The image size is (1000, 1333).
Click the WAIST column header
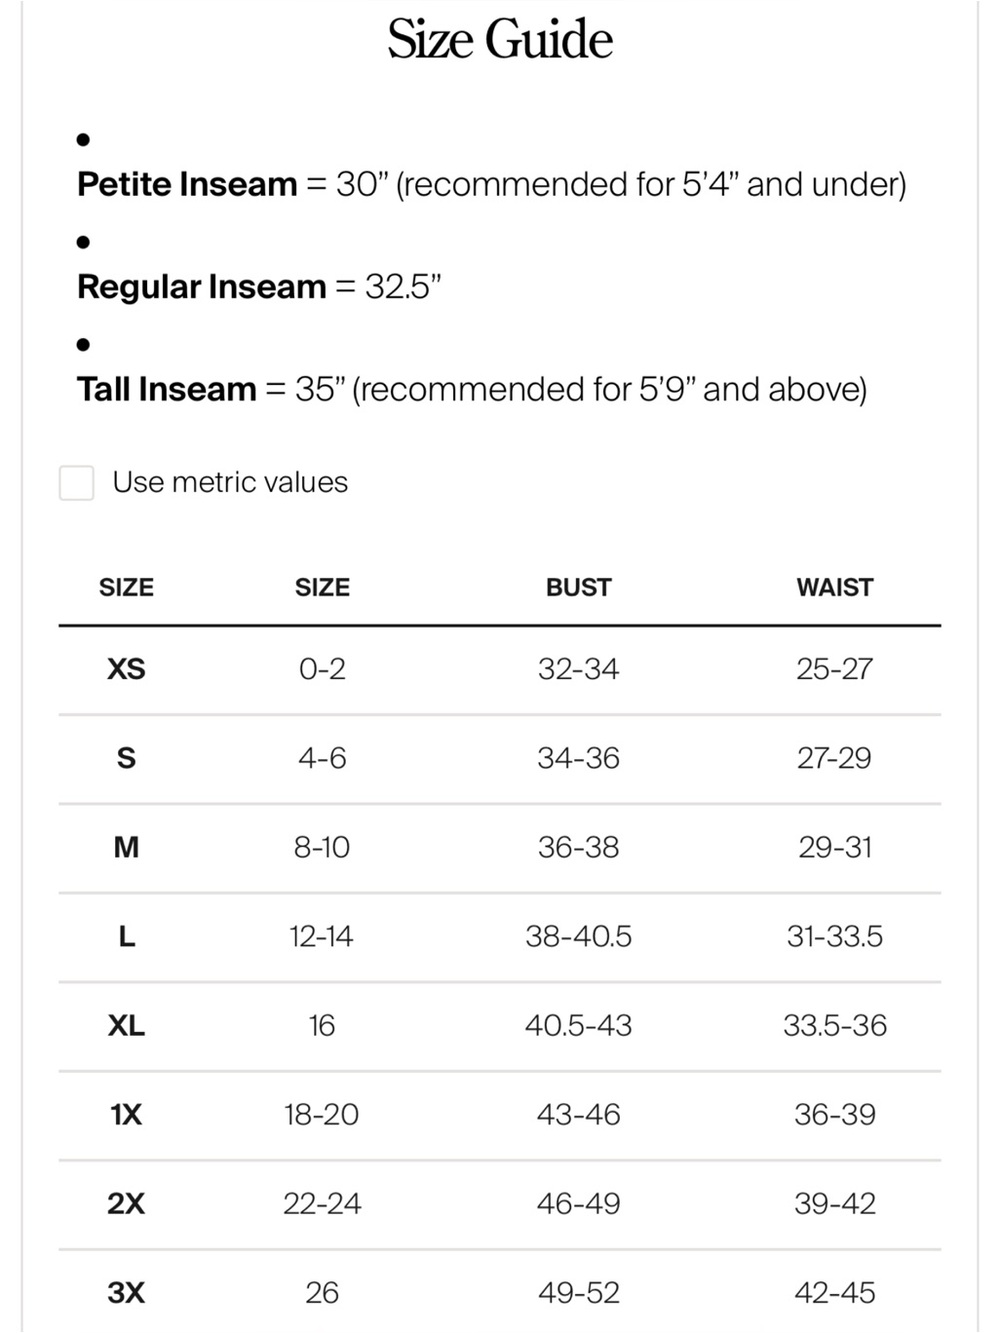(835, 587)
